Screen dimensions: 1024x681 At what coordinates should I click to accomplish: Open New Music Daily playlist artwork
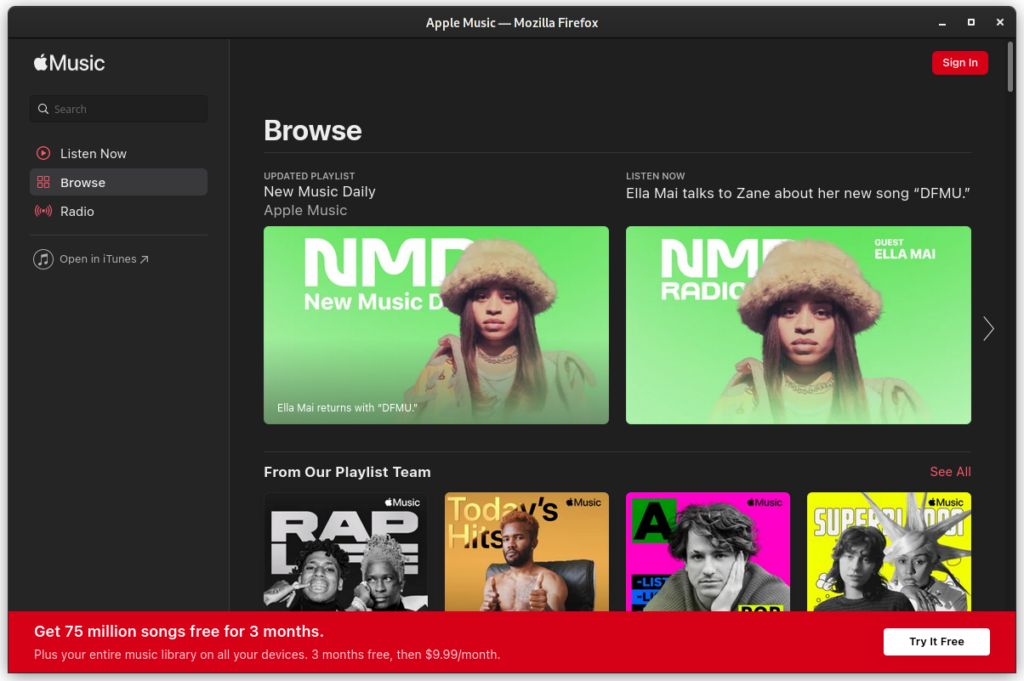click(x=436, y=325)
